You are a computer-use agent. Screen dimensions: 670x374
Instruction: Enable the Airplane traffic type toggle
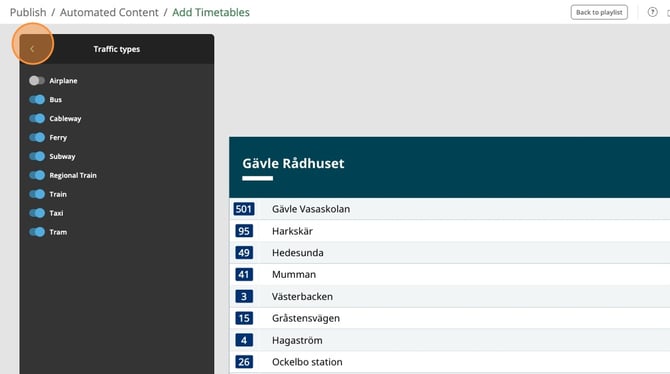(x=37, y=81)
